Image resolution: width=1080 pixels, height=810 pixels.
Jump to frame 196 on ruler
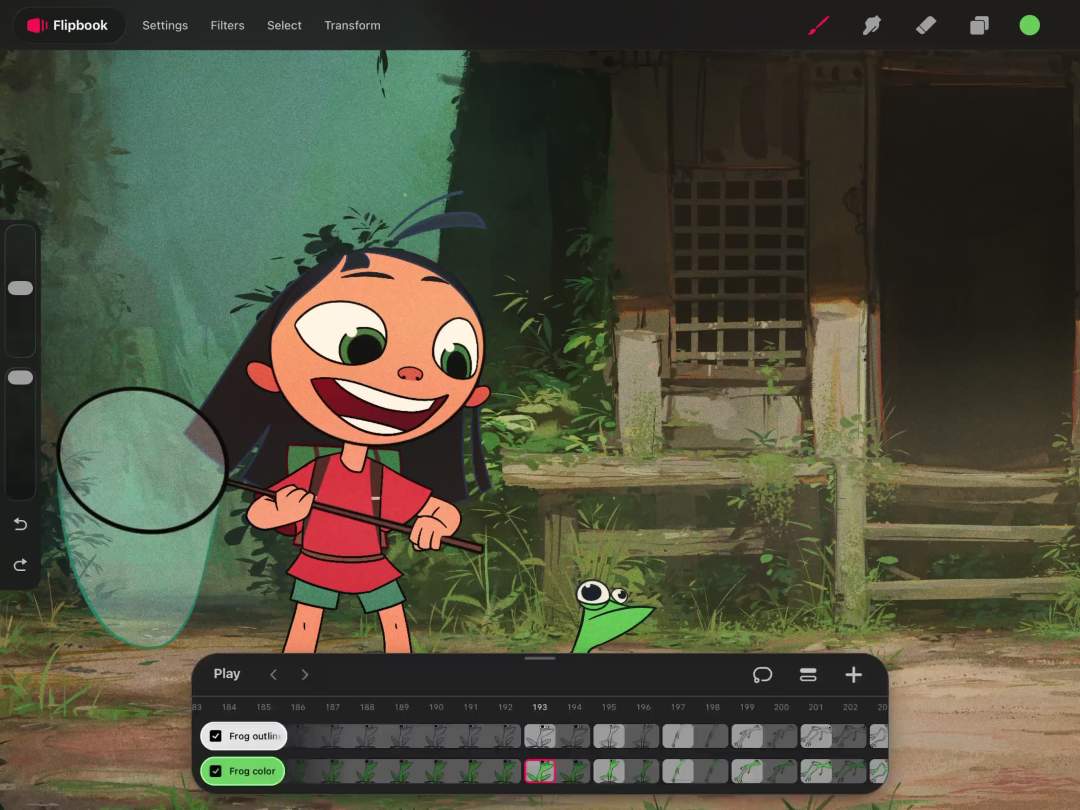tap(643, 707)
